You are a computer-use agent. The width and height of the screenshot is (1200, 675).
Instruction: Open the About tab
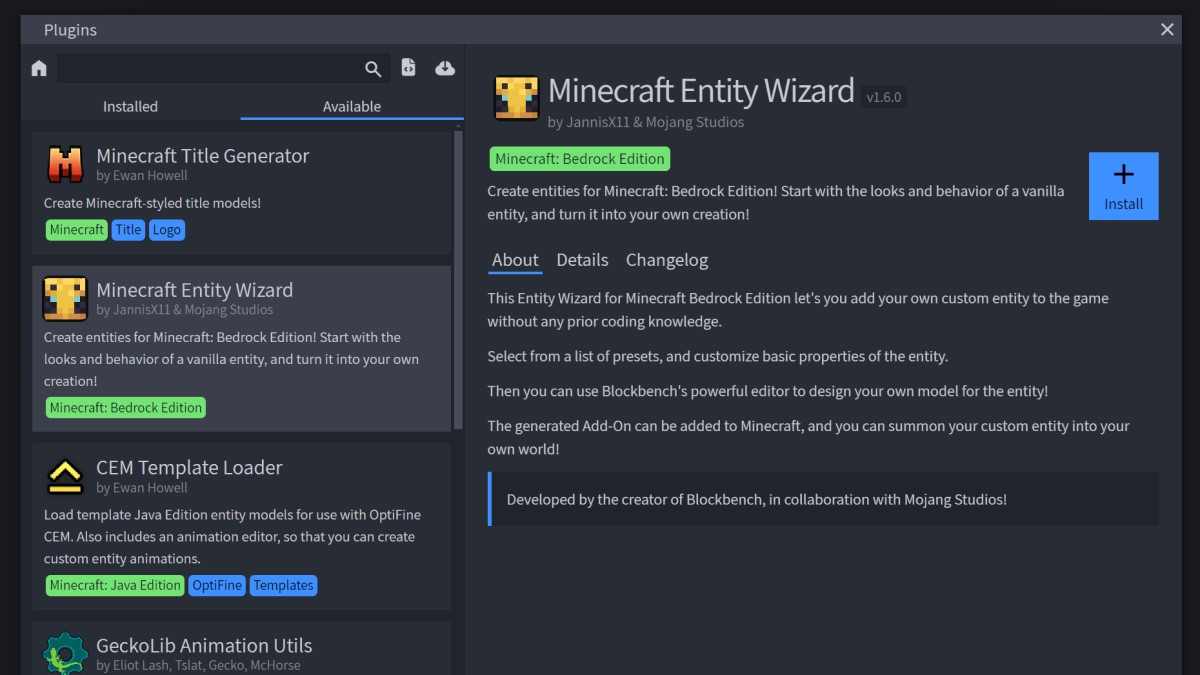pyautogui.click(x=515, y=260)
